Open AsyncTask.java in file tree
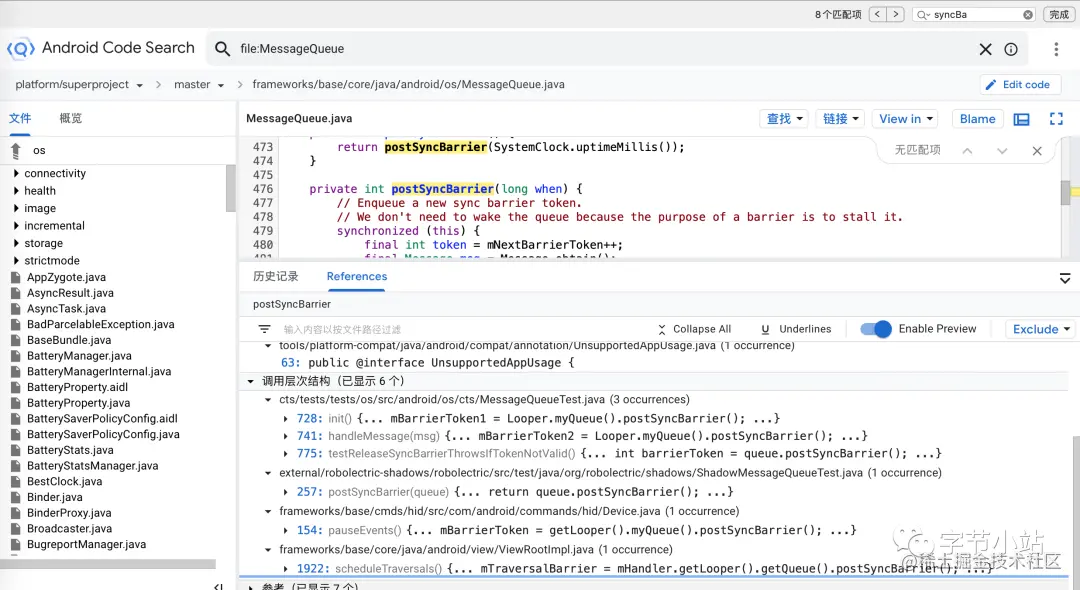Screen dimensions: 1080x590 coord(66,308)
